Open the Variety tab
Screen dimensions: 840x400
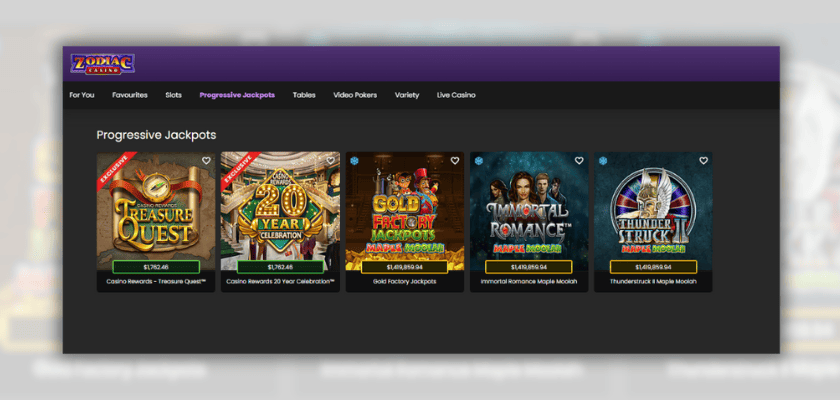tap(407, 95)
